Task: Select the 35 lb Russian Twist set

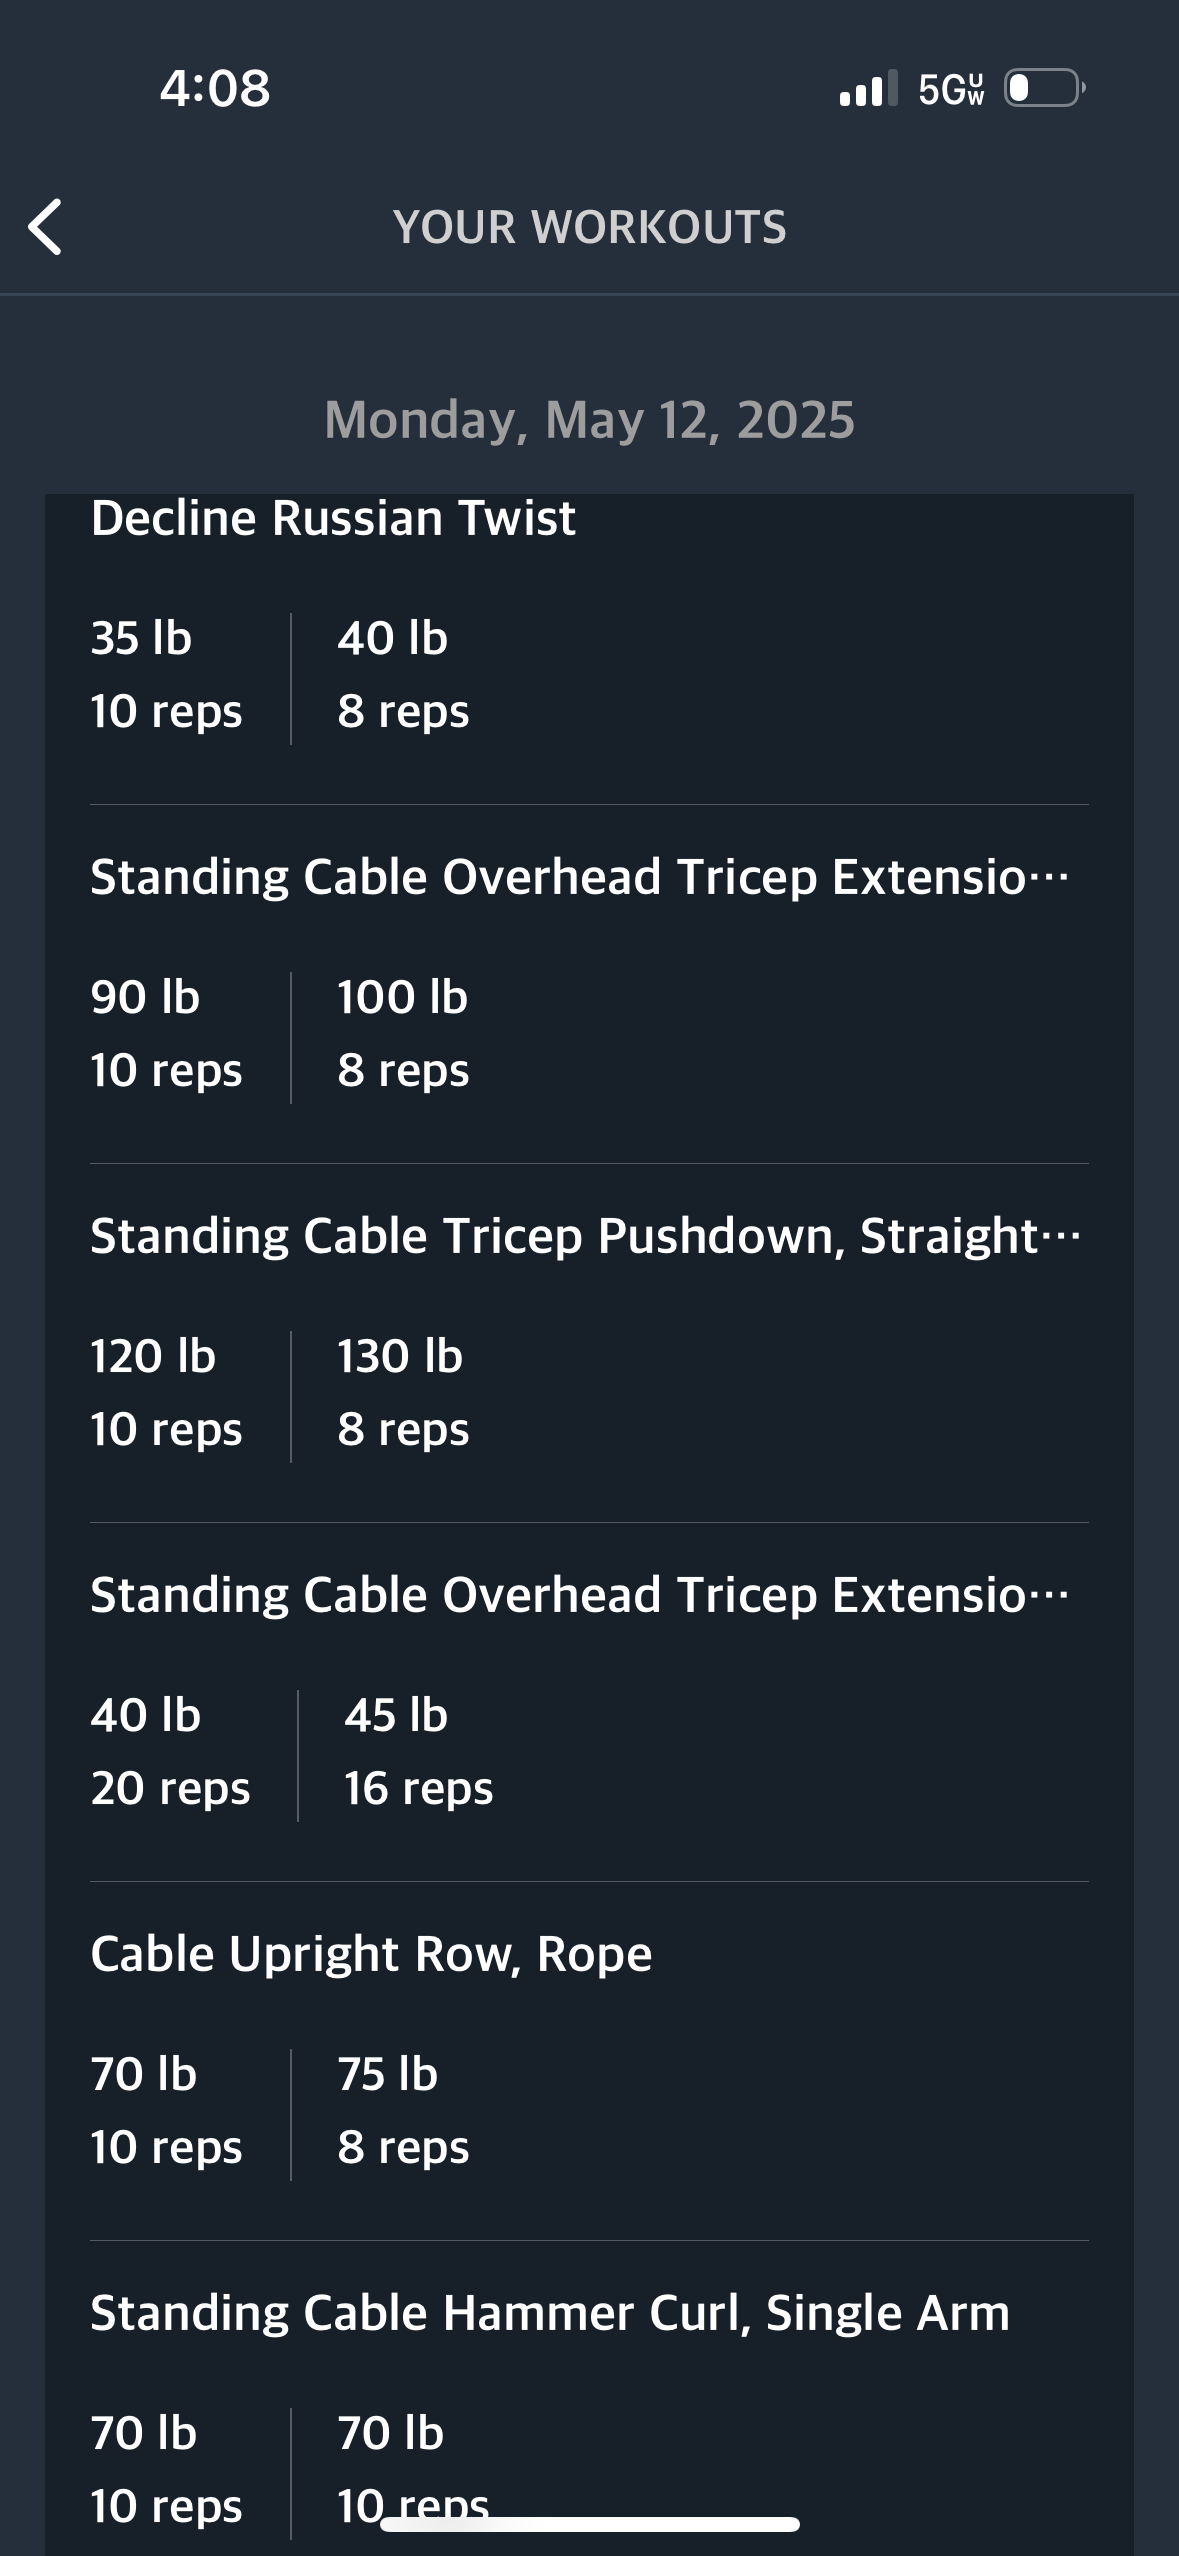Action: [x=166, y=675]
